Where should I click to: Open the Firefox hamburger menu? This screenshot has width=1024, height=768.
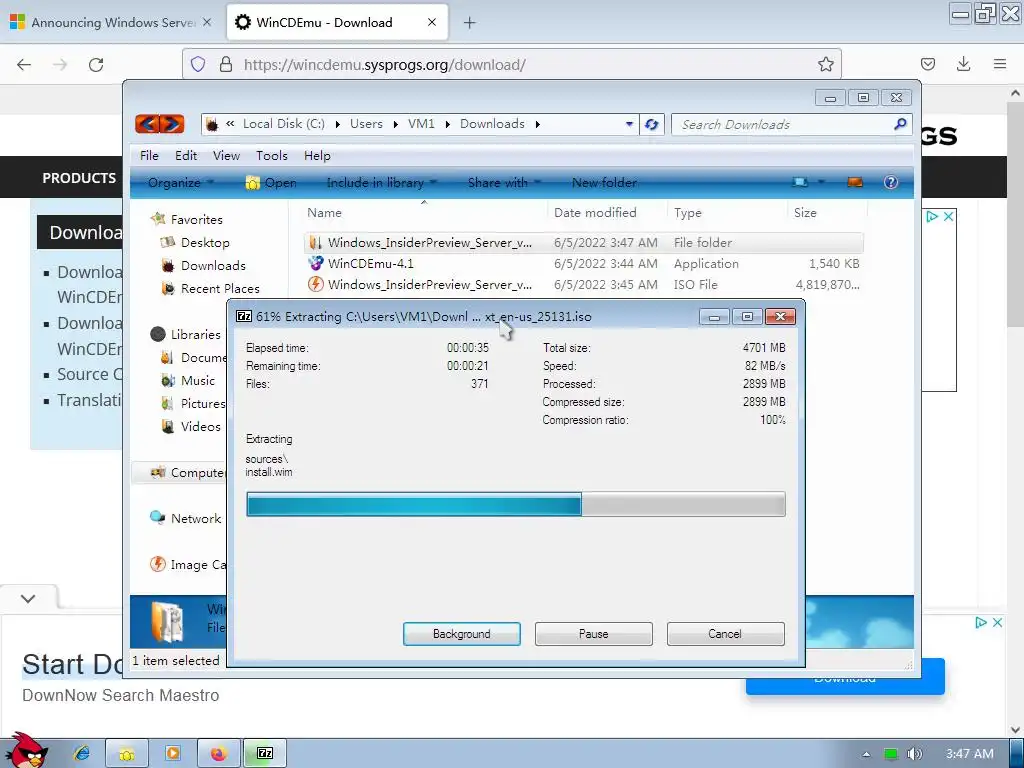[x=1000, y=64]
